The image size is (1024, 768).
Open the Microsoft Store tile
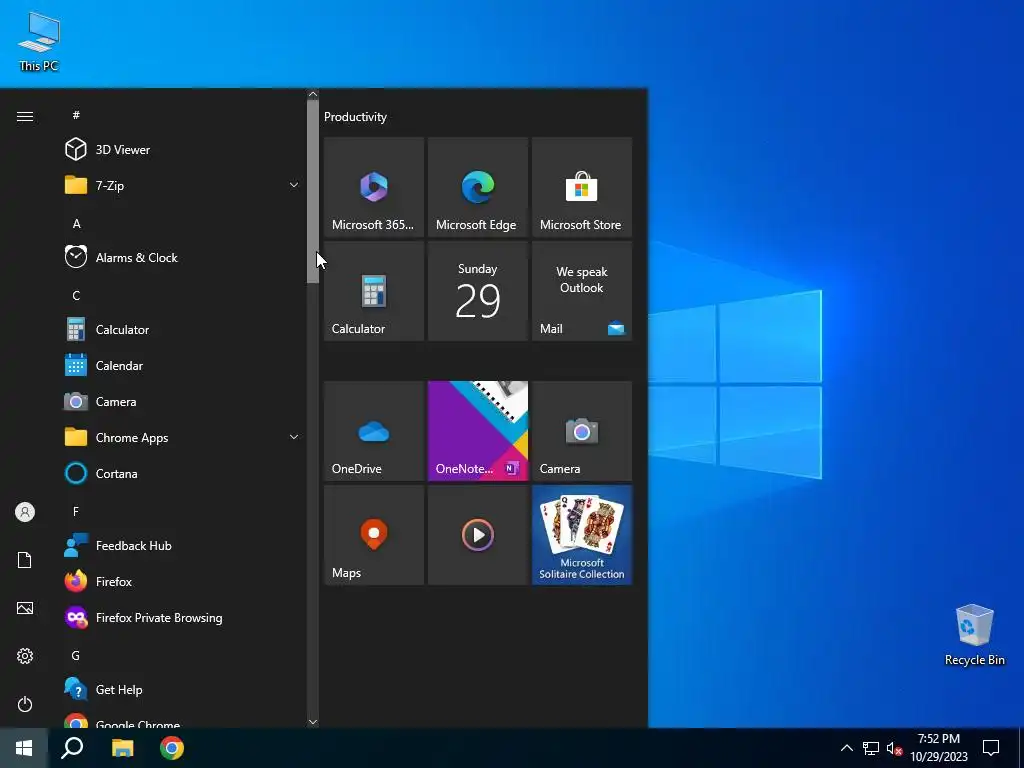(x=582, y=187)
